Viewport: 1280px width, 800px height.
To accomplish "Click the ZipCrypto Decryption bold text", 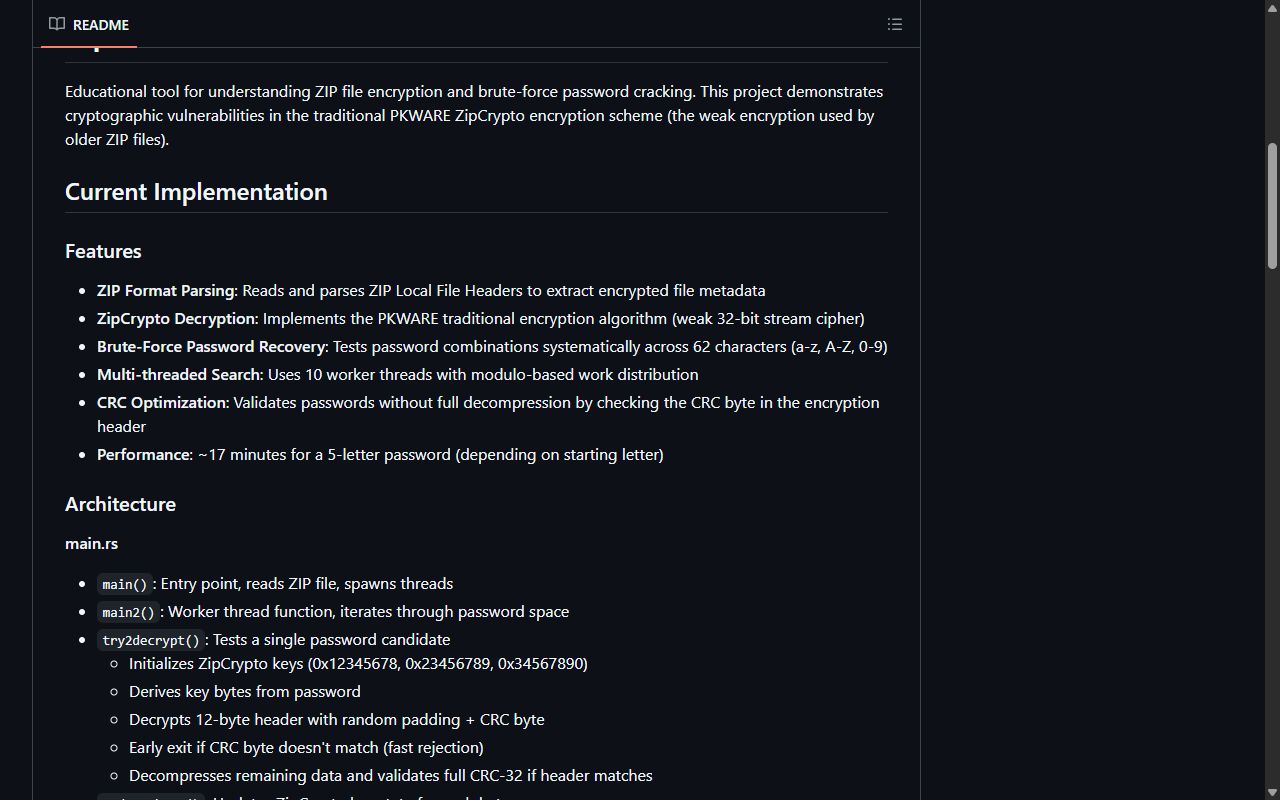I will tap(176, 319).
